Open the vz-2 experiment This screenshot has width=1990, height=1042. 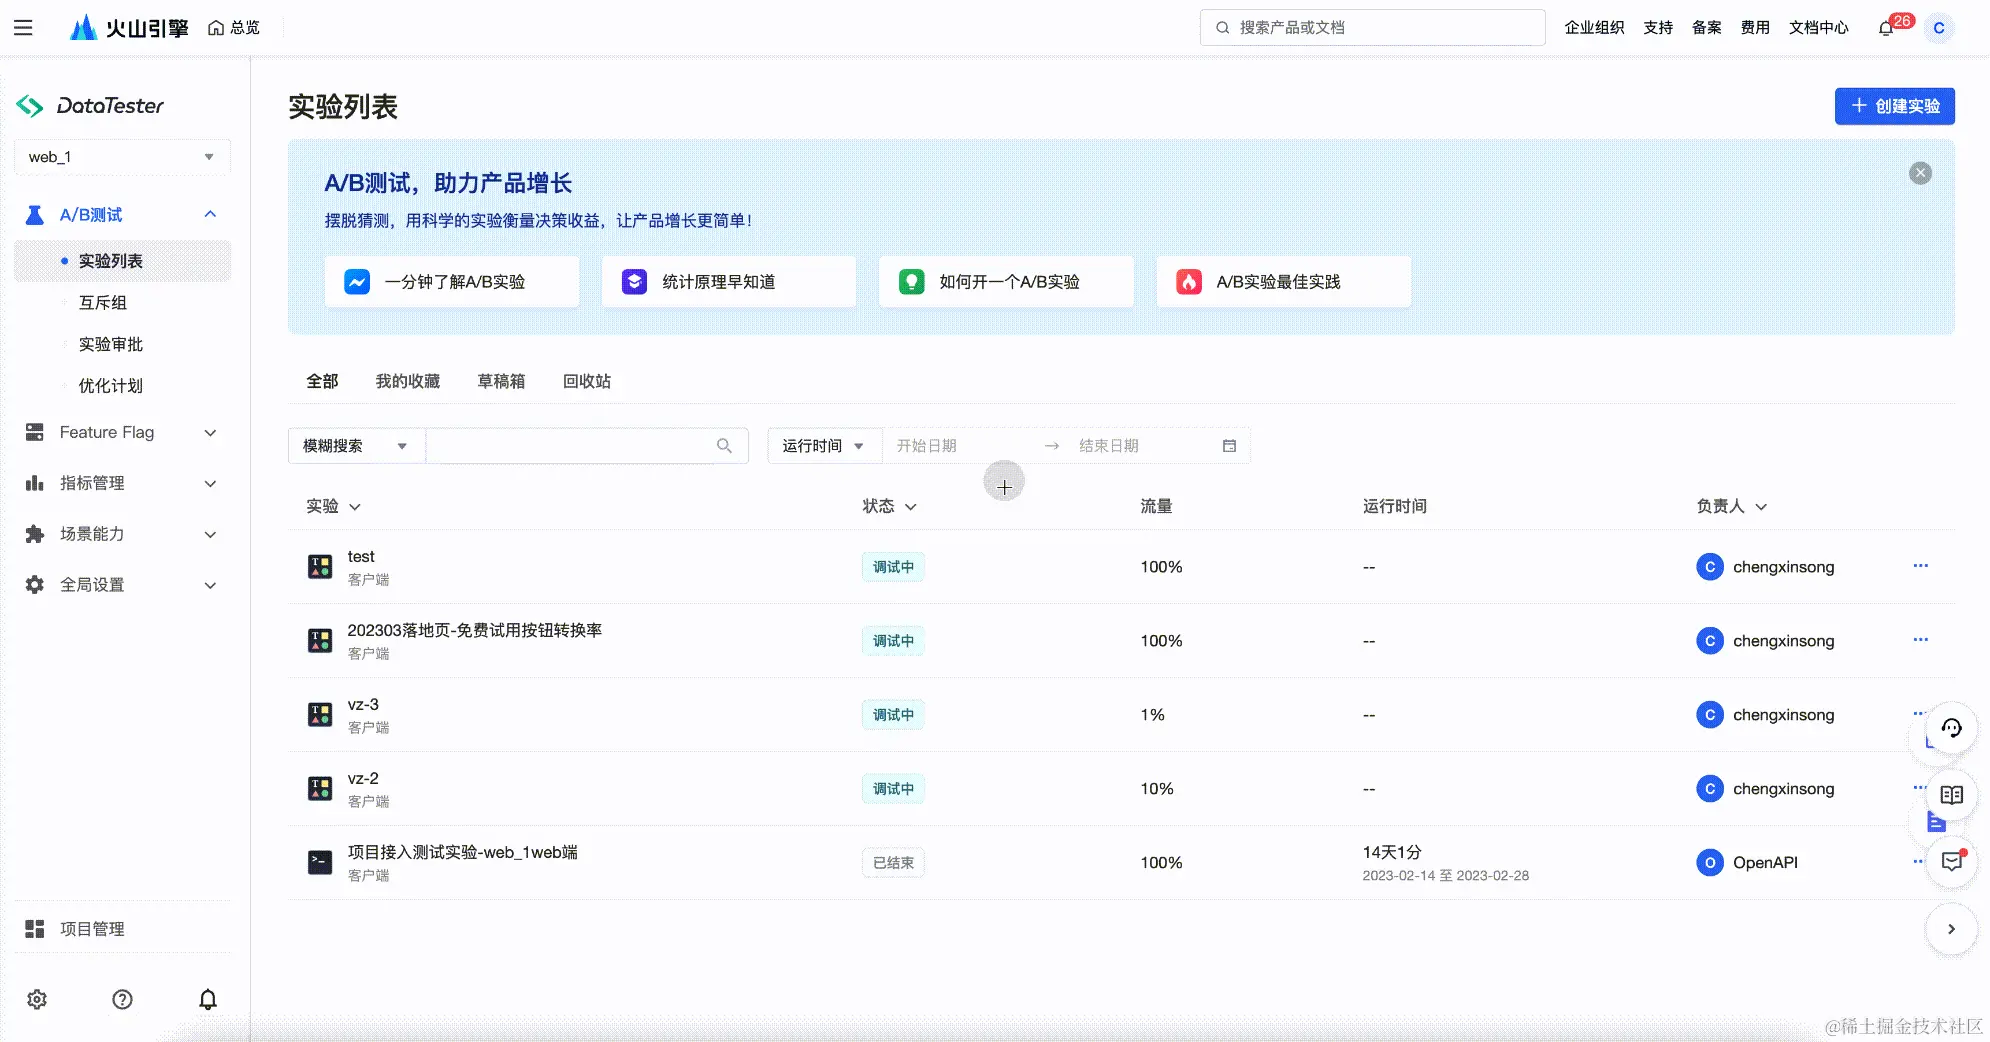(x=363, y=779)
